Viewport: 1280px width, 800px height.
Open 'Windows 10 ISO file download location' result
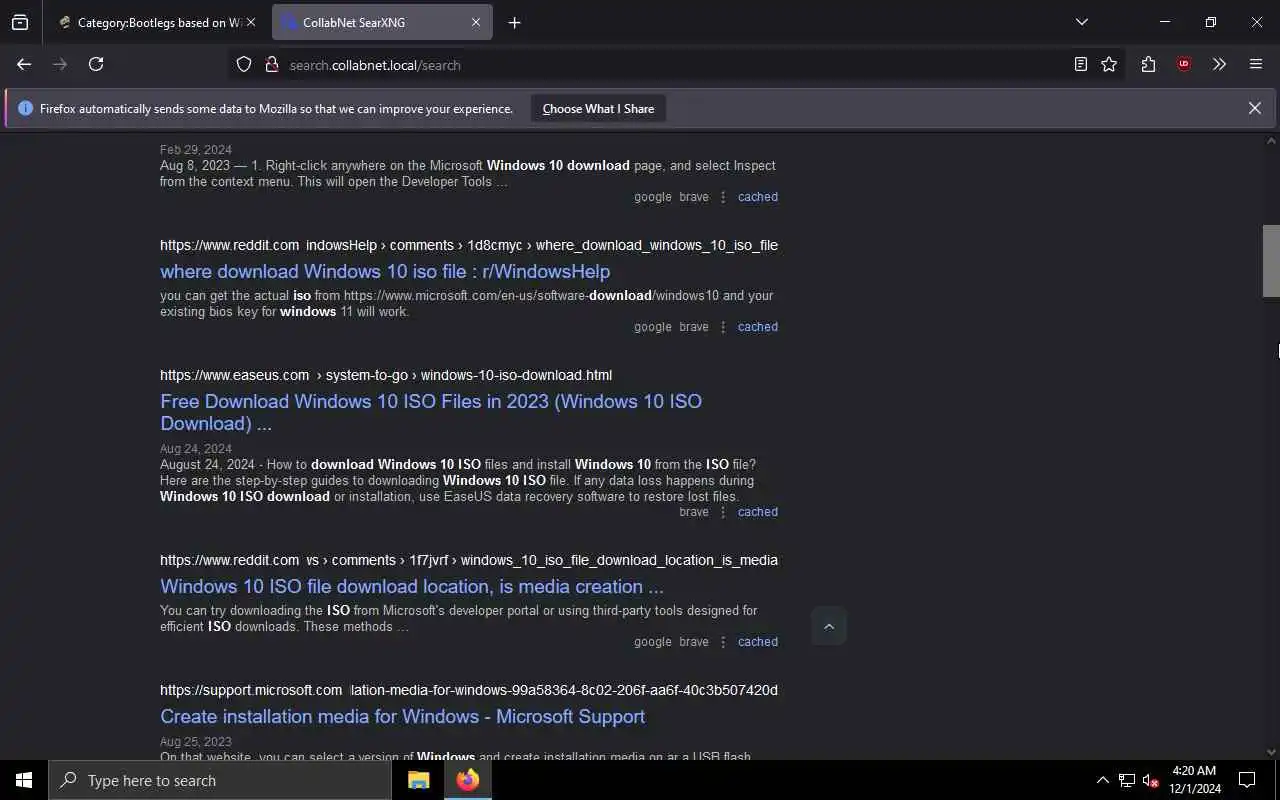pos(412,586)
